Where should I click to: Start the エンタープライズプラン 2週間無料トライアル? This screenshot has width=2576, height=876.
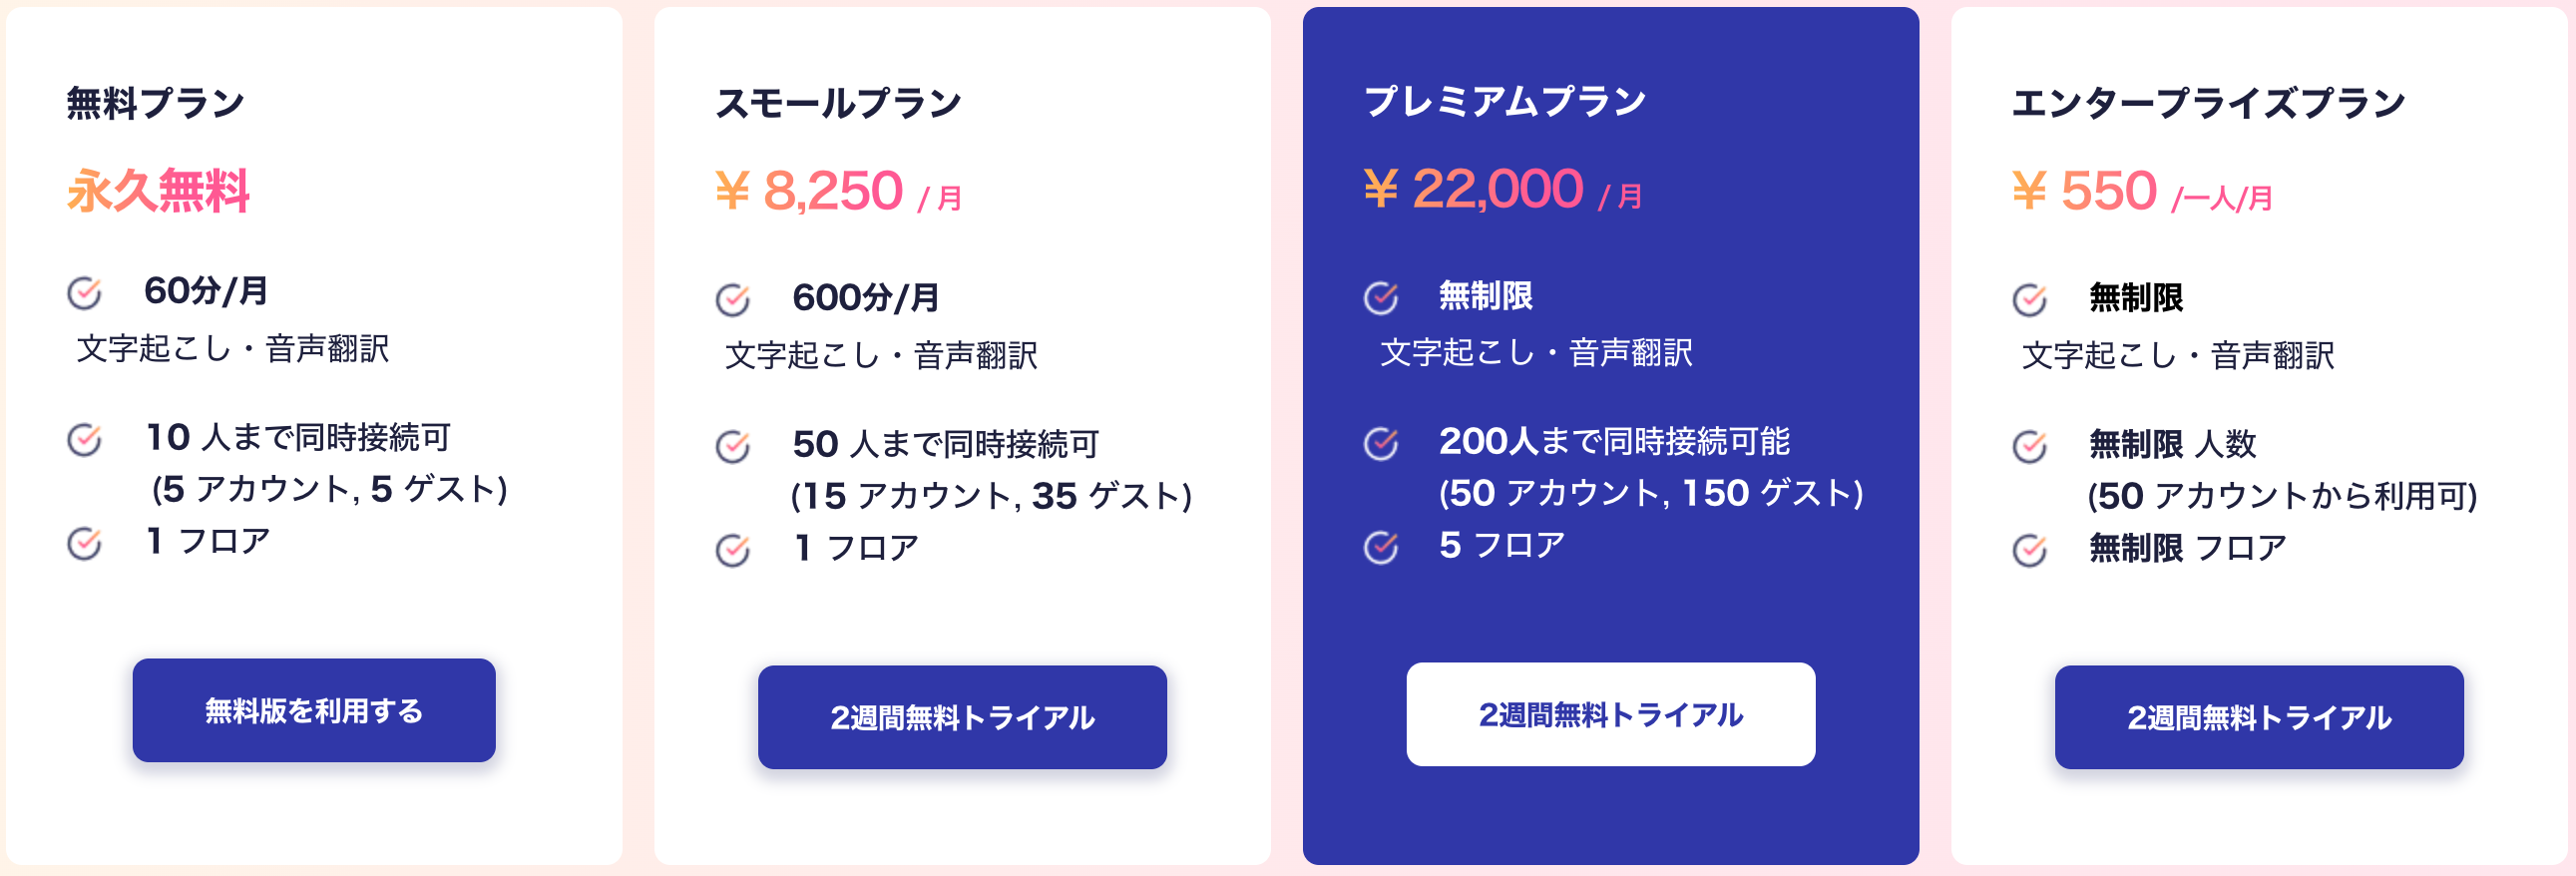2258,717
